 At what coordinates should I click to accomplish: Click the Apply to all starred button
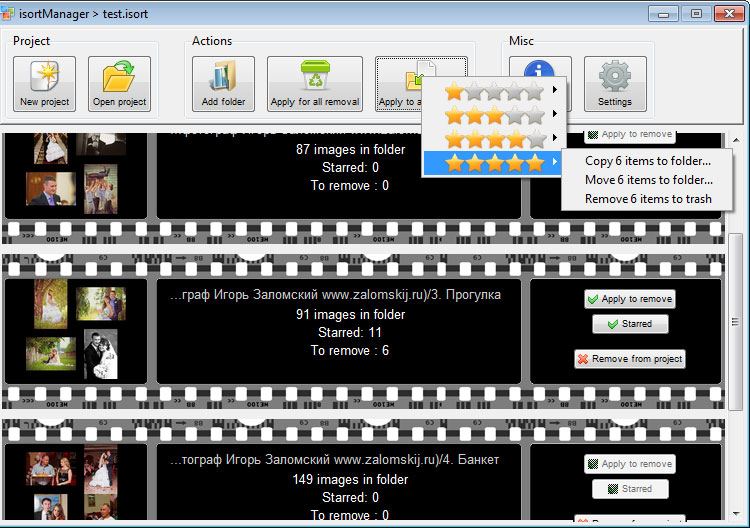coord(399,84)
